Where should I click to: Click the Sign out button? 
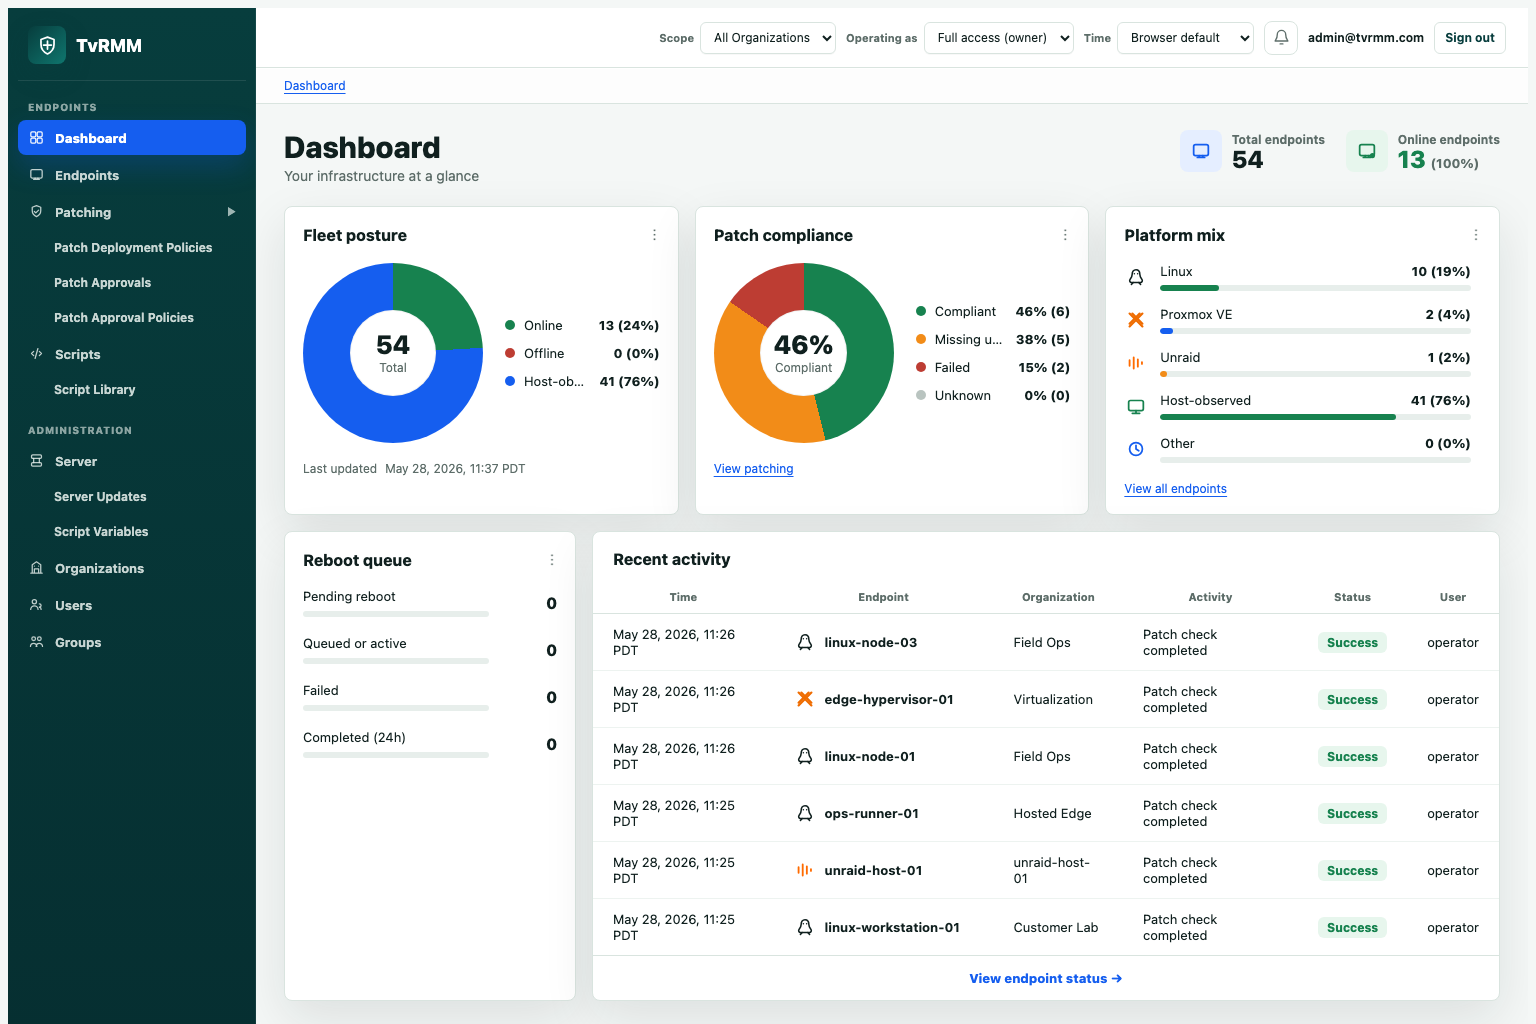[x=1470, y=38]
